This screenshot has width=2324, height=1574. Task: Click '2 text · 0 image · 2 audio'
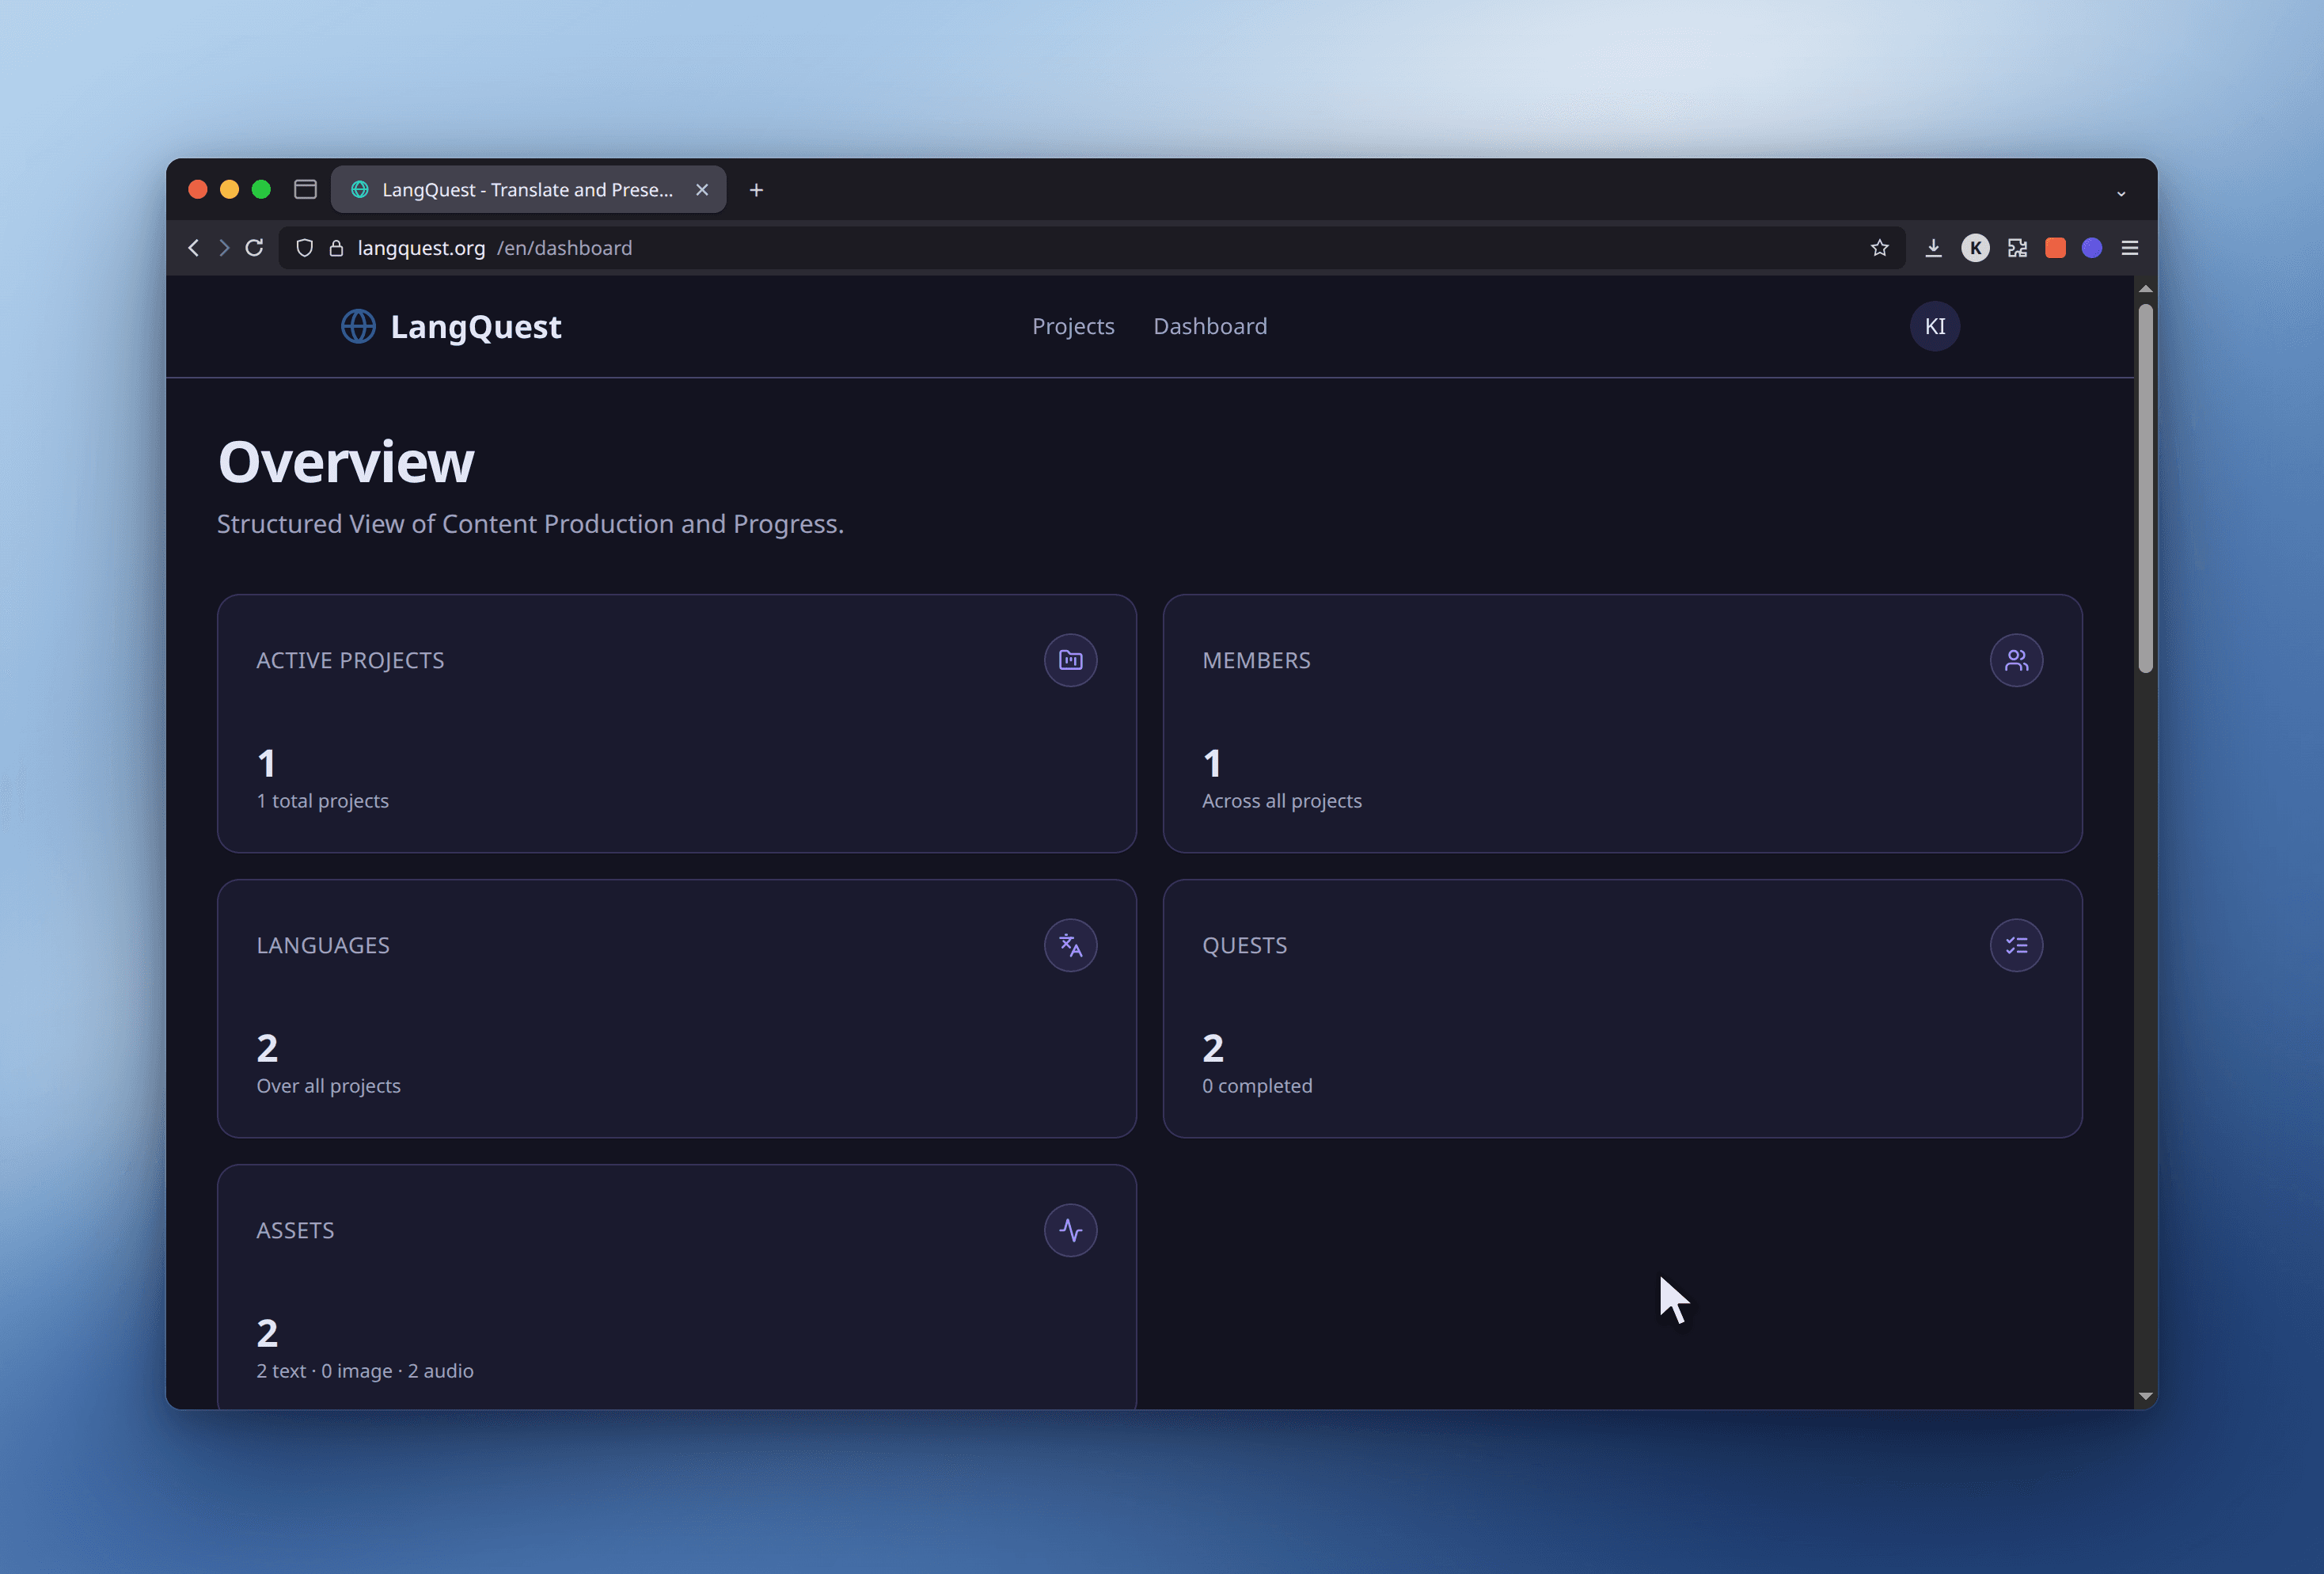365,1371
